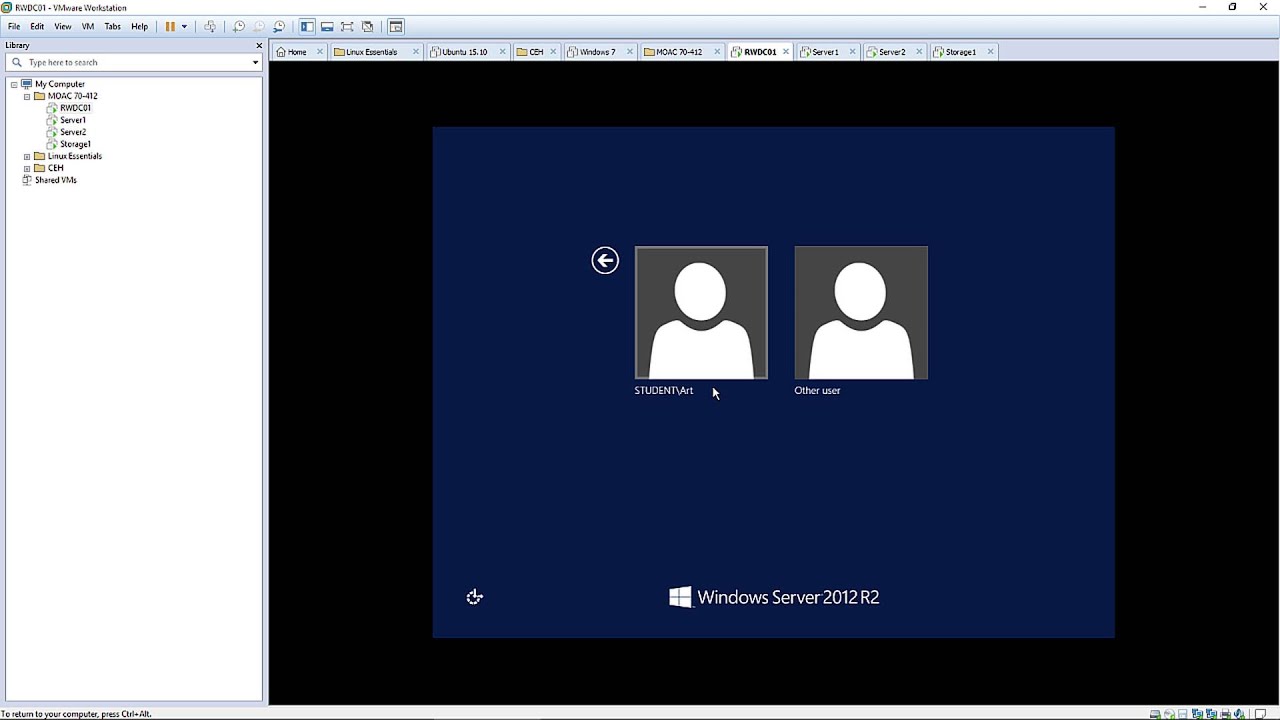1280x720 pixels.
Task: Select RWDC01 in the library tree
Action: 75,108
